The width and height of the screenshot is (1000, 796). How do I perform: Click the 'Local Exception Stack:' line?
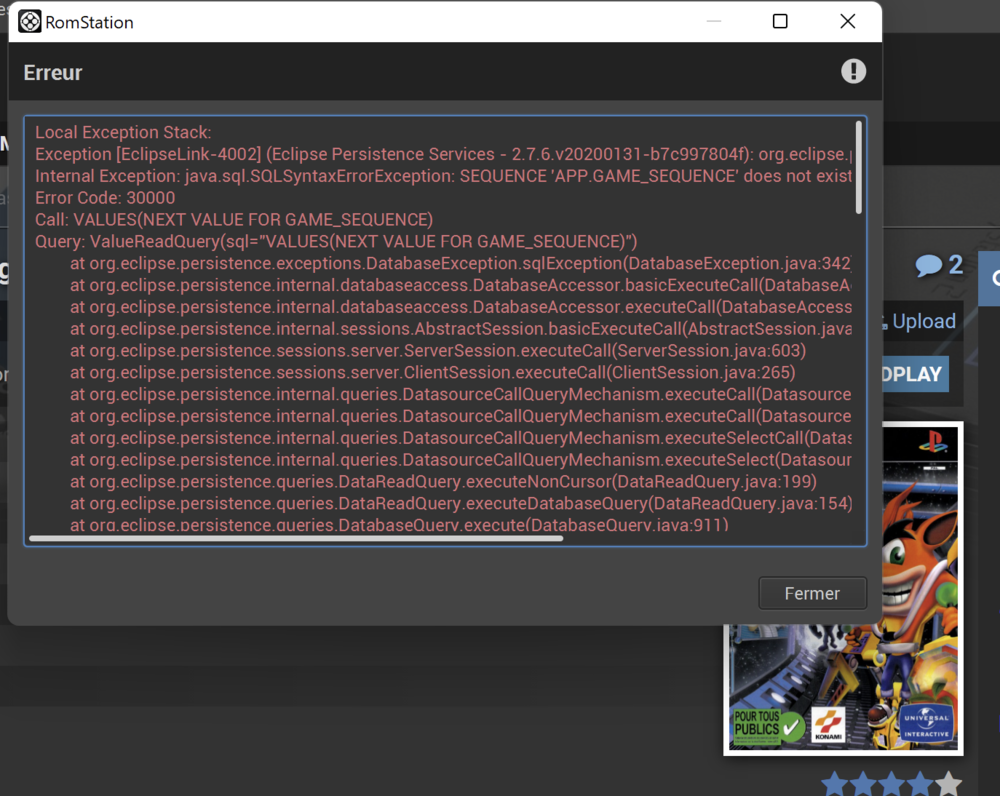pyautogui.click(x=123, y=132)
